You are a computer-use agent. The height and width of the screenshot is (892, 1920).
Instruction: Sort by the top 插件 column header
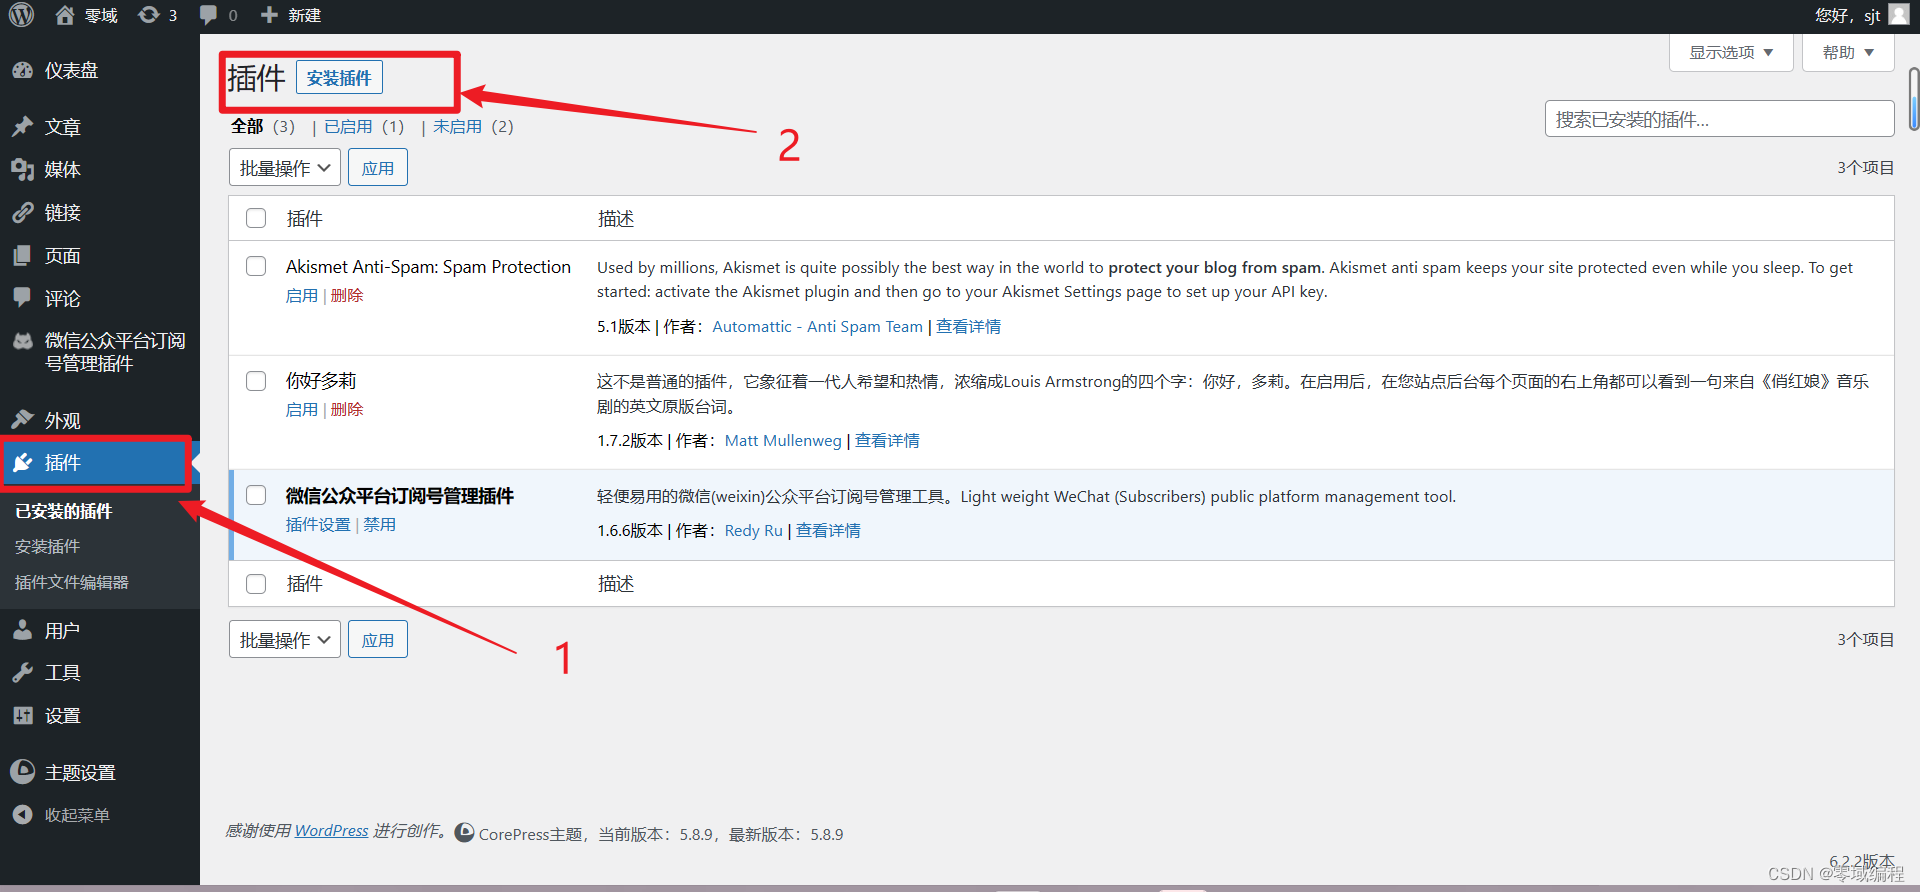pos(304,218)
